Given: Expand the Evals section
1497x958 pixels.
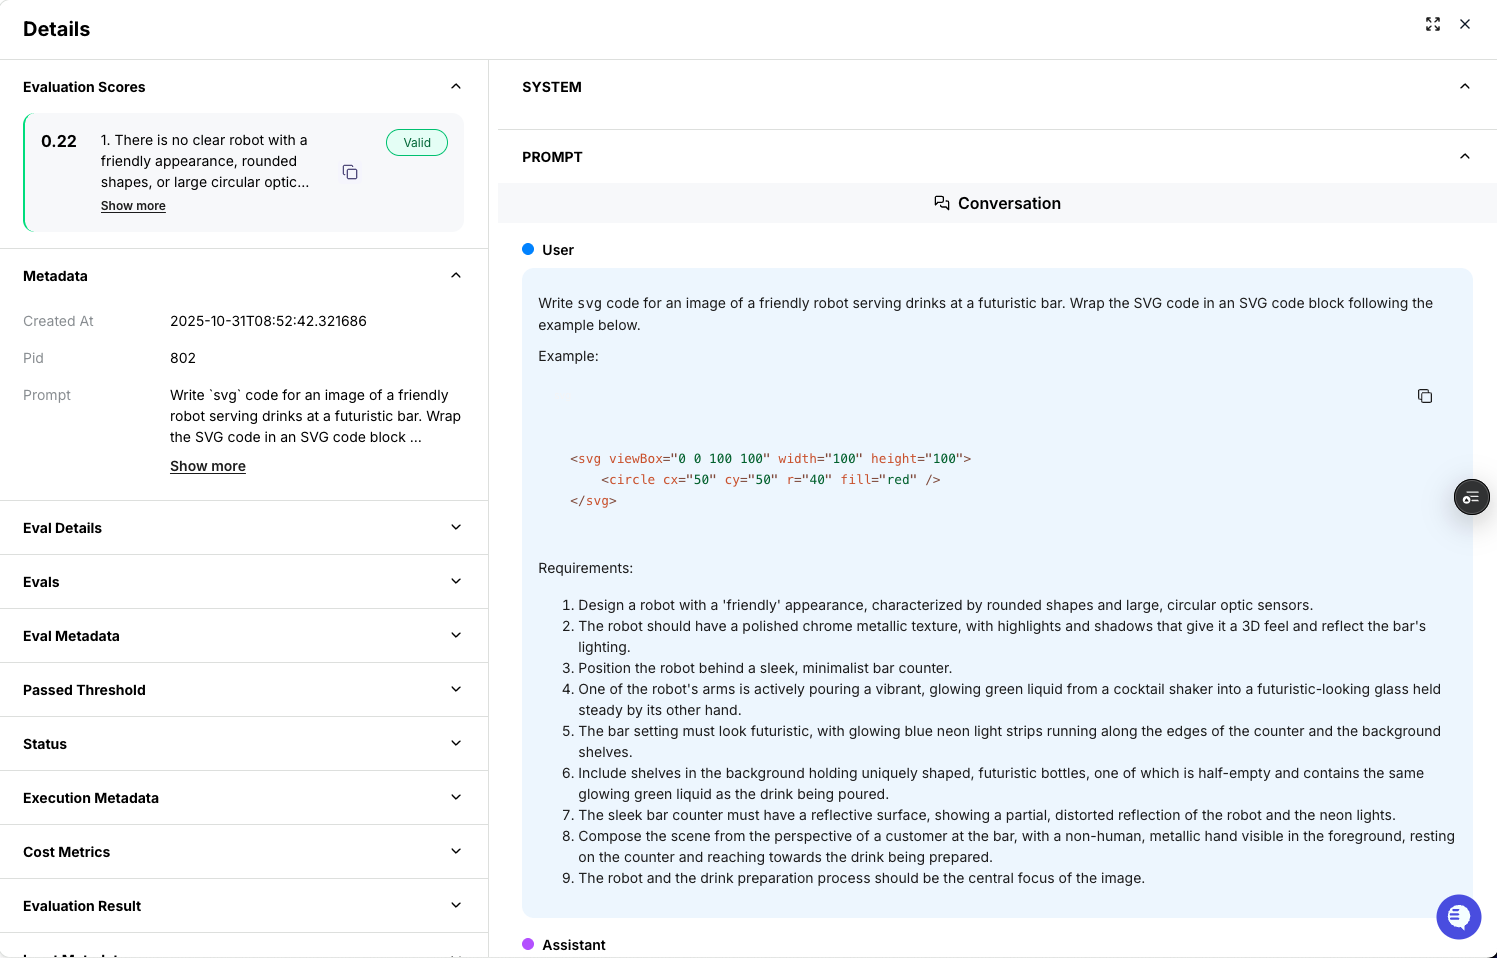Looking at the screenshot, I should 456,582.
